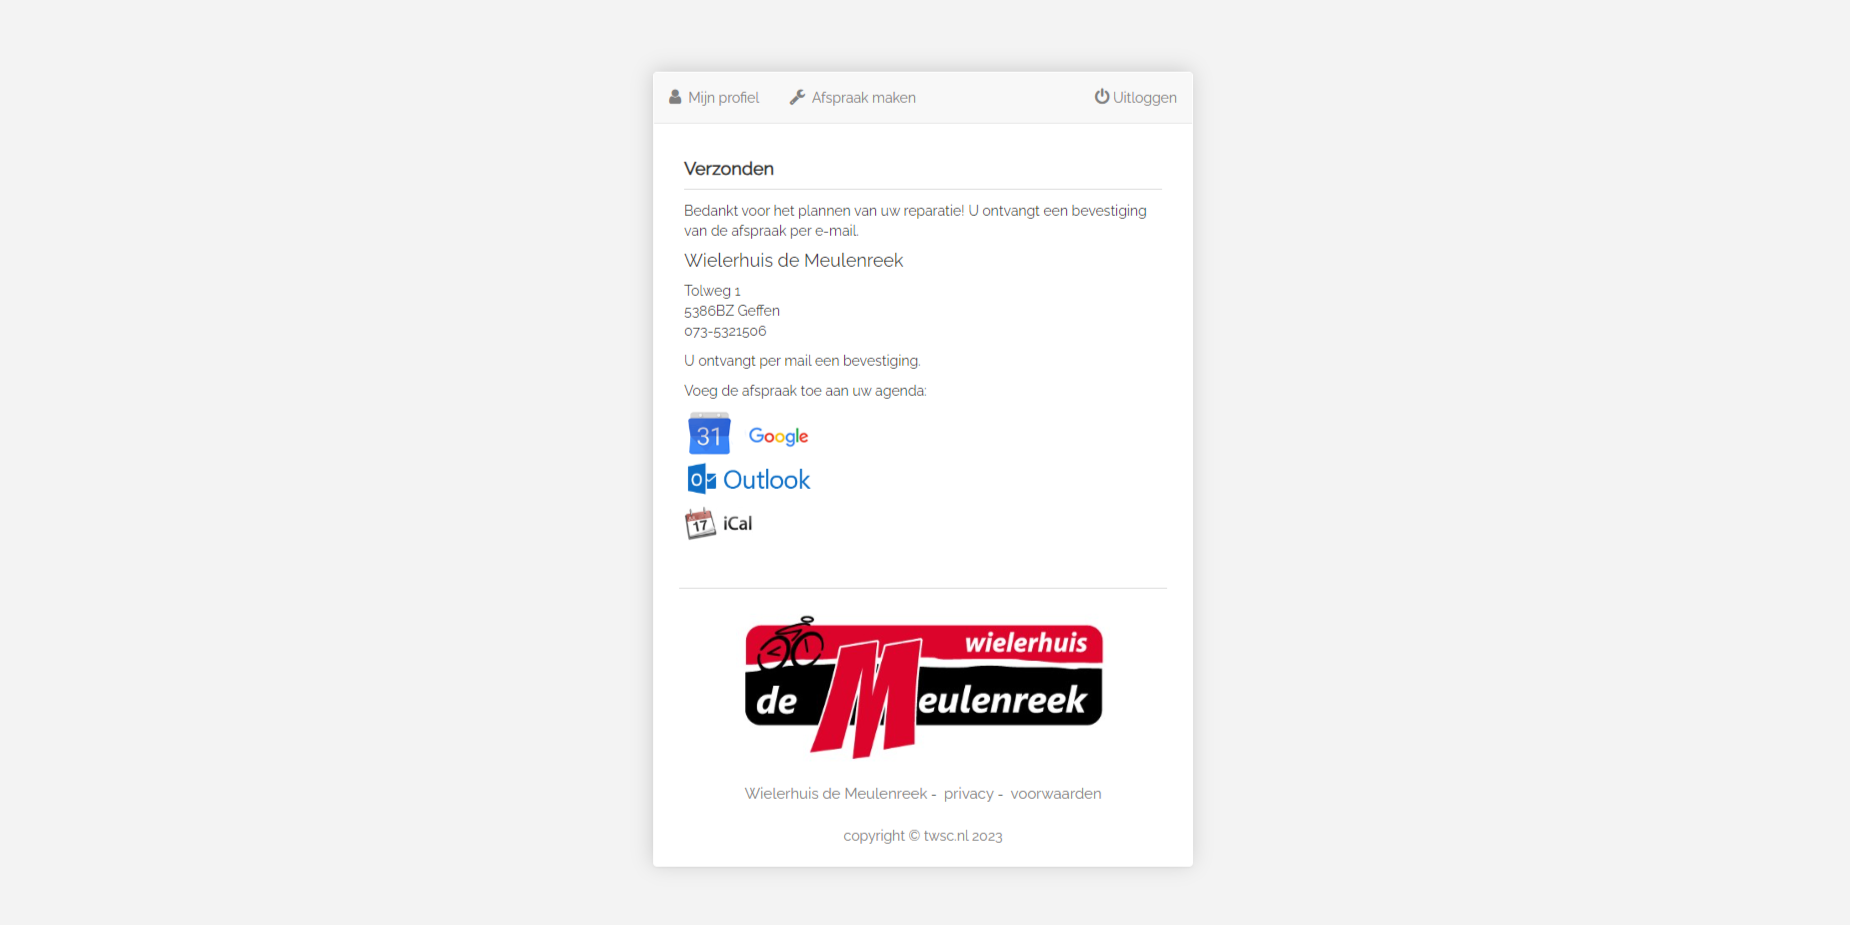1850x925 pixels.
Task: Click the iCal calendar icon
Action: [700, 523]
